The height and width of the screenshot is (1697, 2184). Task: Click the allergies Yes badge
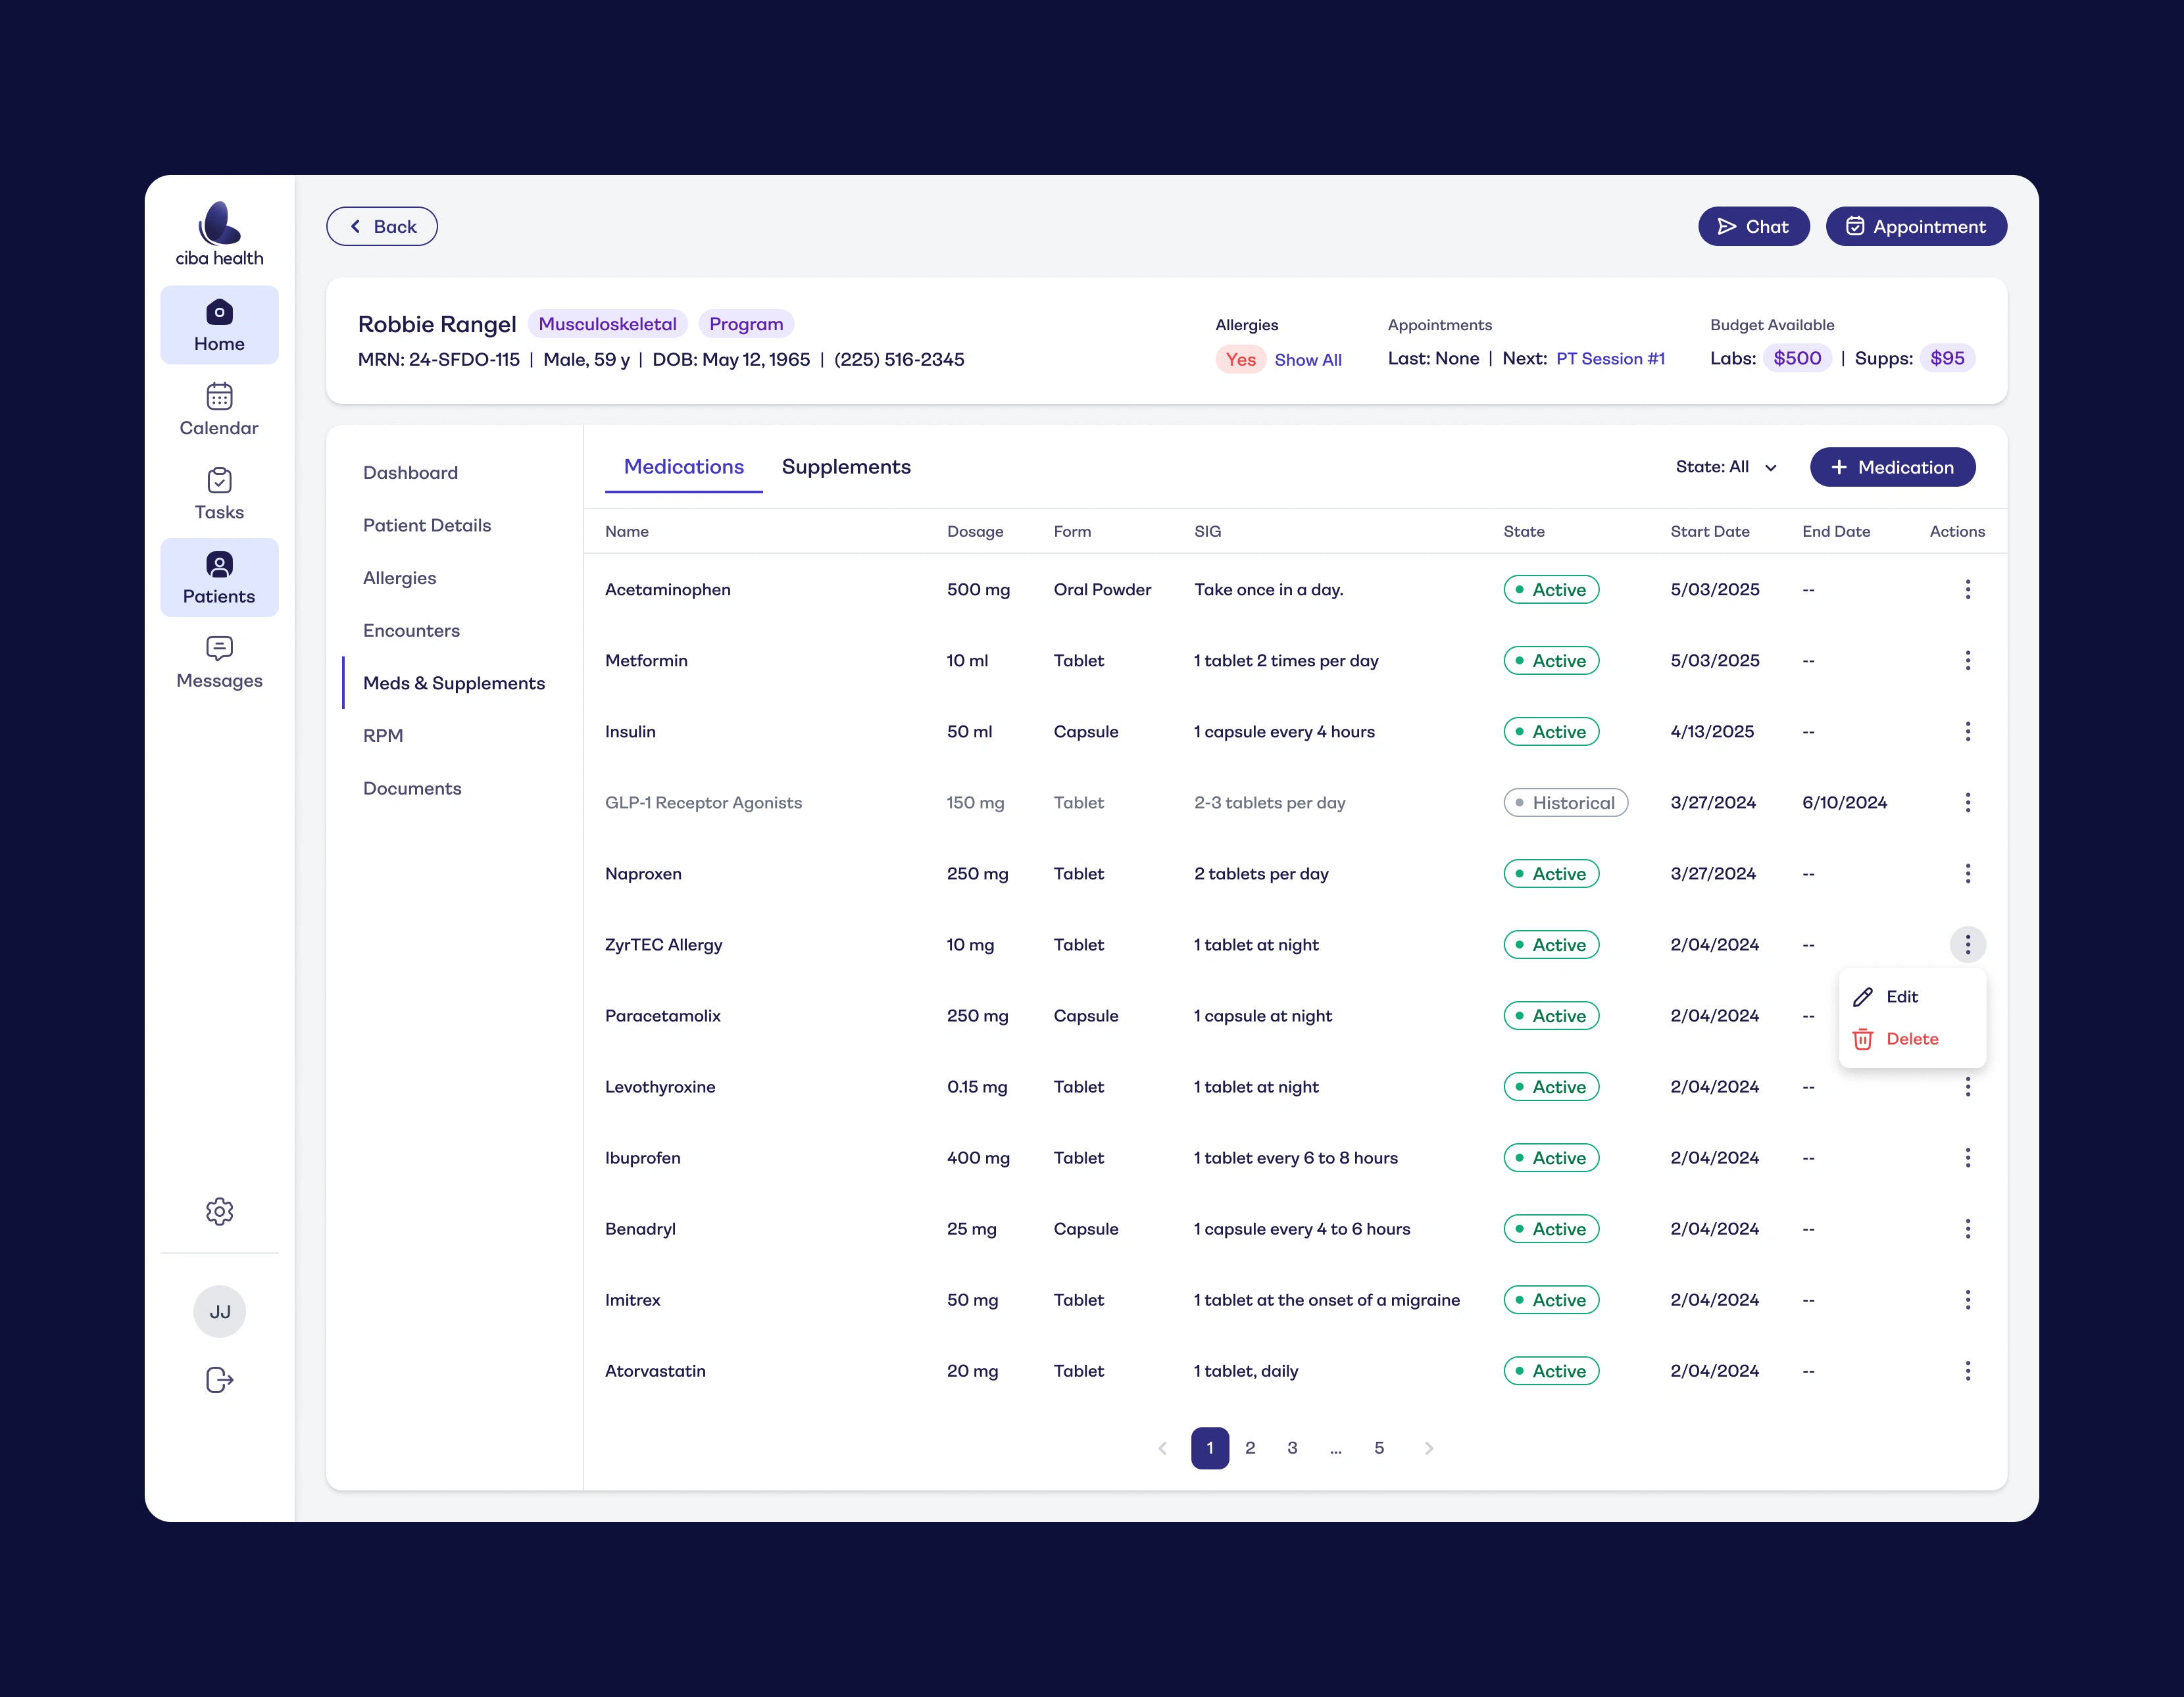tap(1241, 360)
